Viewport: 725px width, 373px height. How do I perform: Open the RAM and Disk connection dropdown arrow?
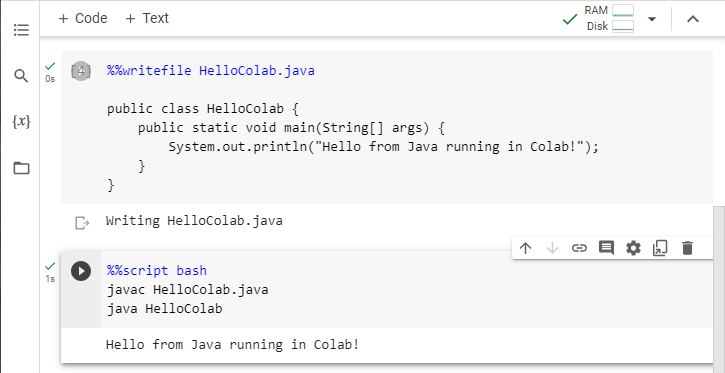tap(652, 19)
